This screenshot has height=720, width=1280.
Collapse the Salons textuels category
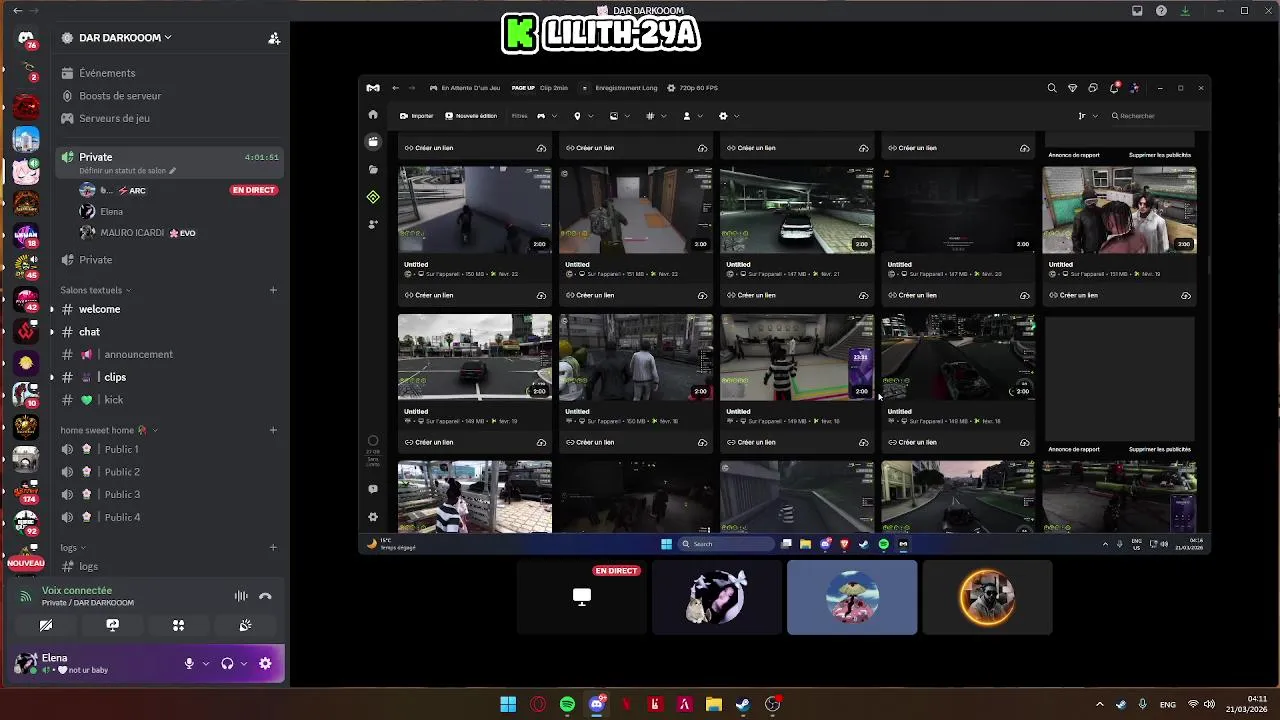(96, 290)
